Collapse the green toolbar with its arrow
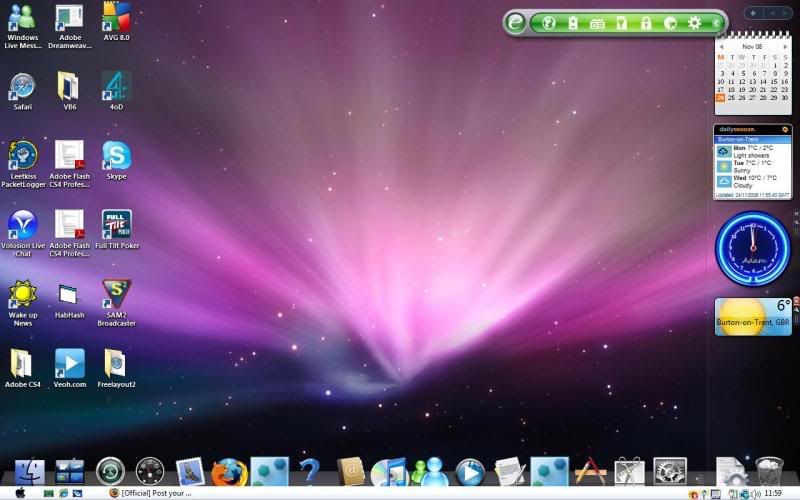 pos(717,22)
